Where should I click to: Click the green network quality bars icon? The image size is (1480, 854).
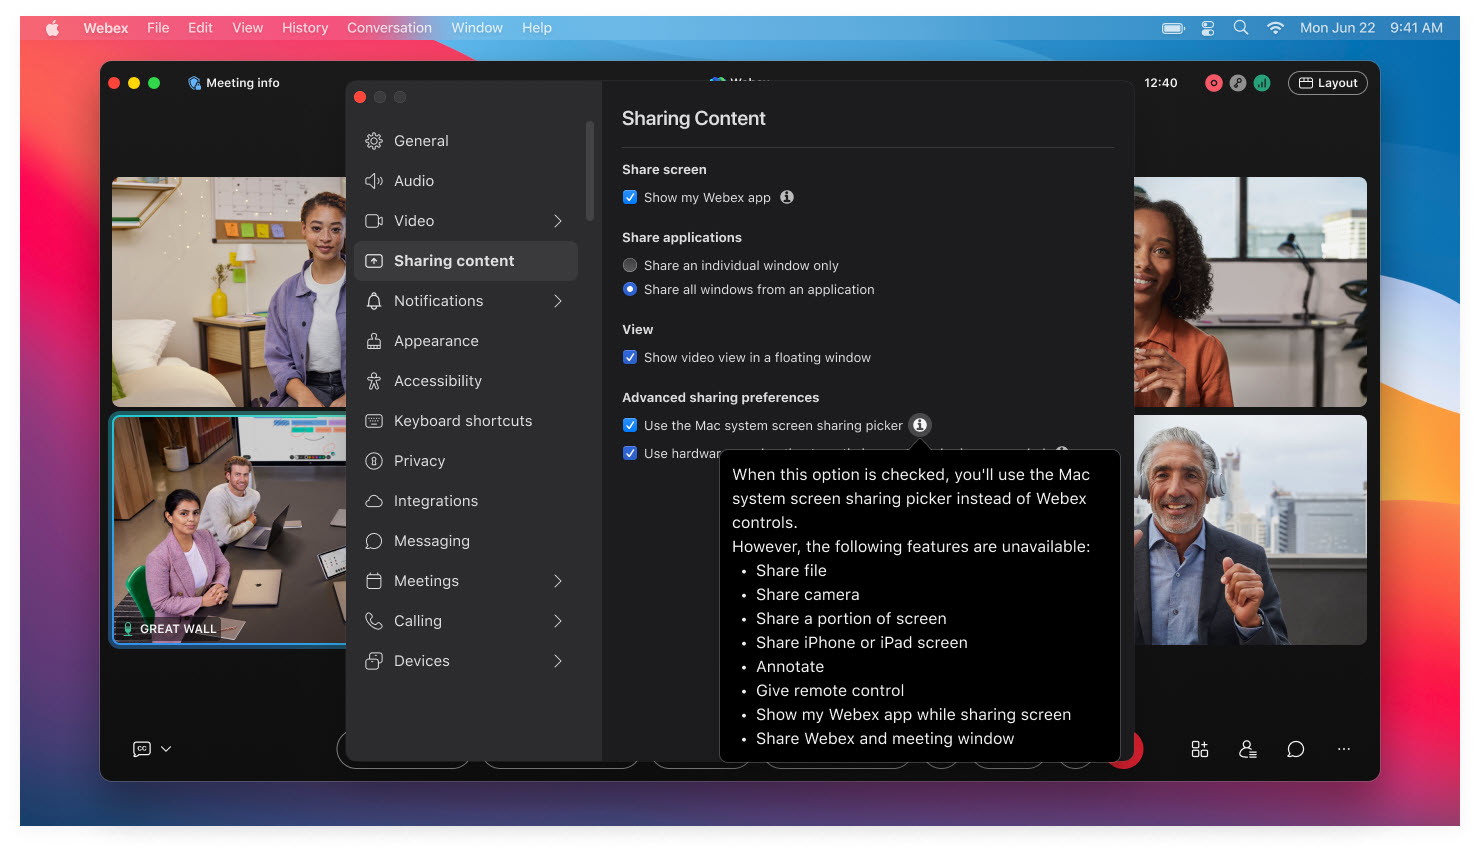(1262, 83)
